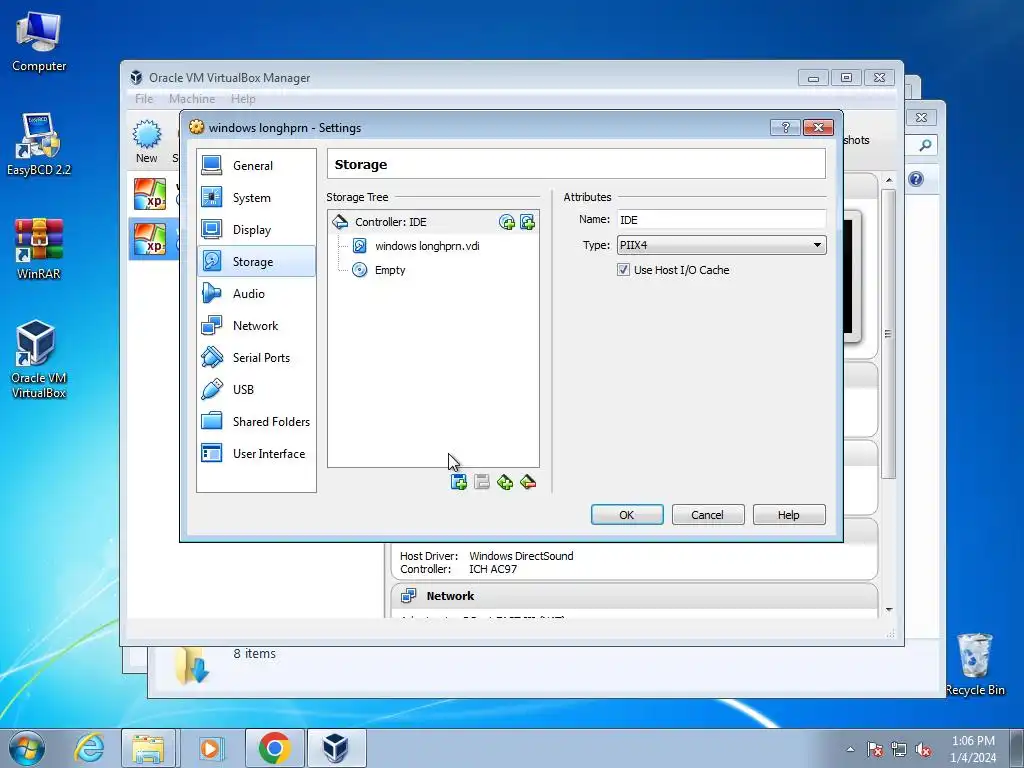Click the add storage attachment icon
This screenshot has width=1024, height=768.
505,482
